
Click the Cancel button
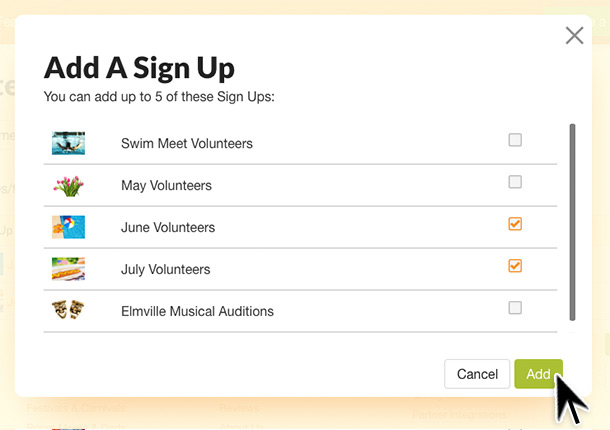(477, 374)
